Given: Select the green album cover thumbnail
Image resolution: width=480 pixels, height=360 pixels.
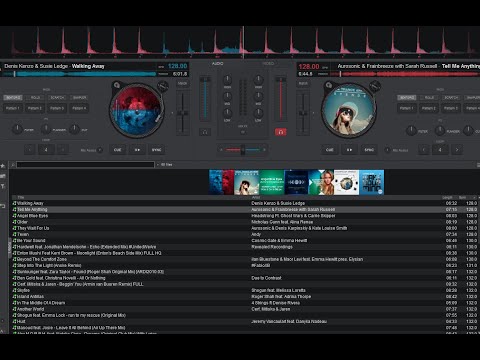Looking at the screenshot, I should coord(272,182).
